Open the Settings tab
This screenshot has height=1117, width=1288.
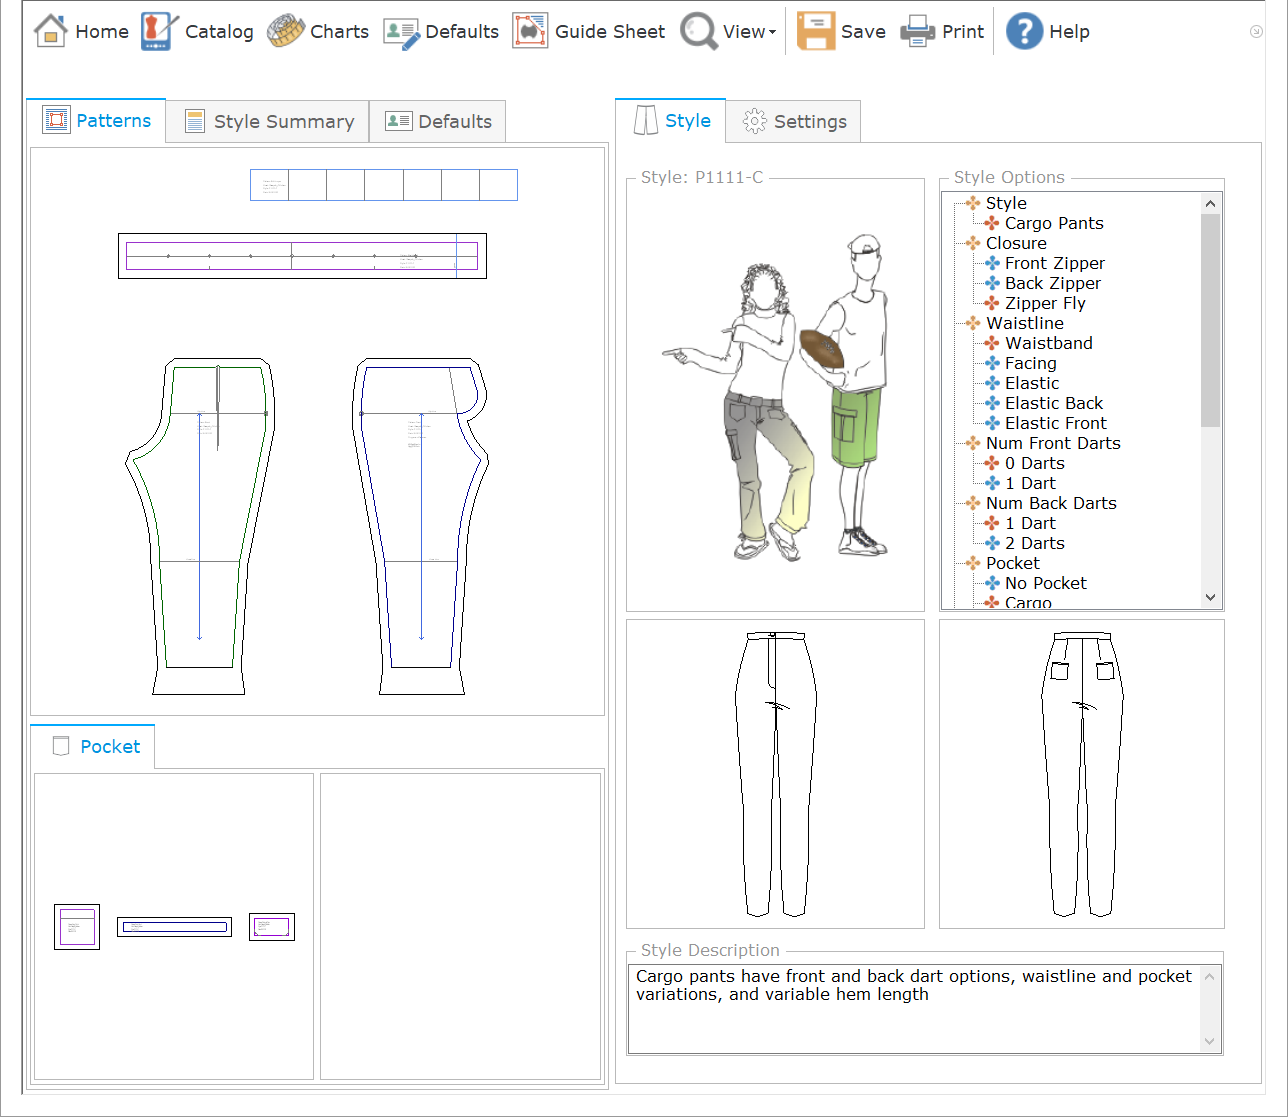794,121
